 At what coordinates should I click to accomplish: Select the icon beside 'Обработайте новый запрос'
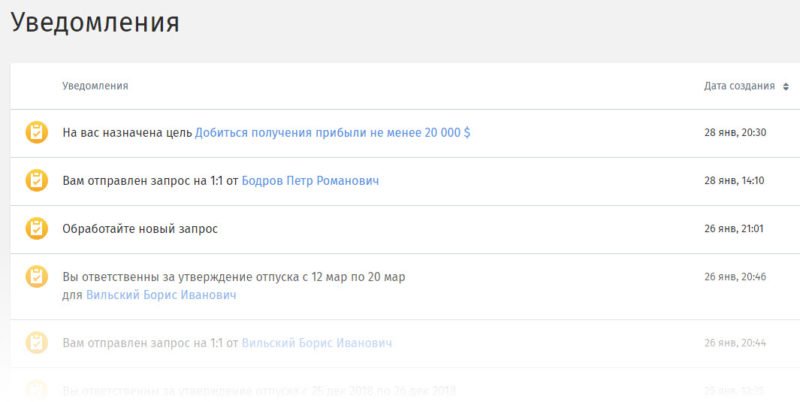click(36, 229)
